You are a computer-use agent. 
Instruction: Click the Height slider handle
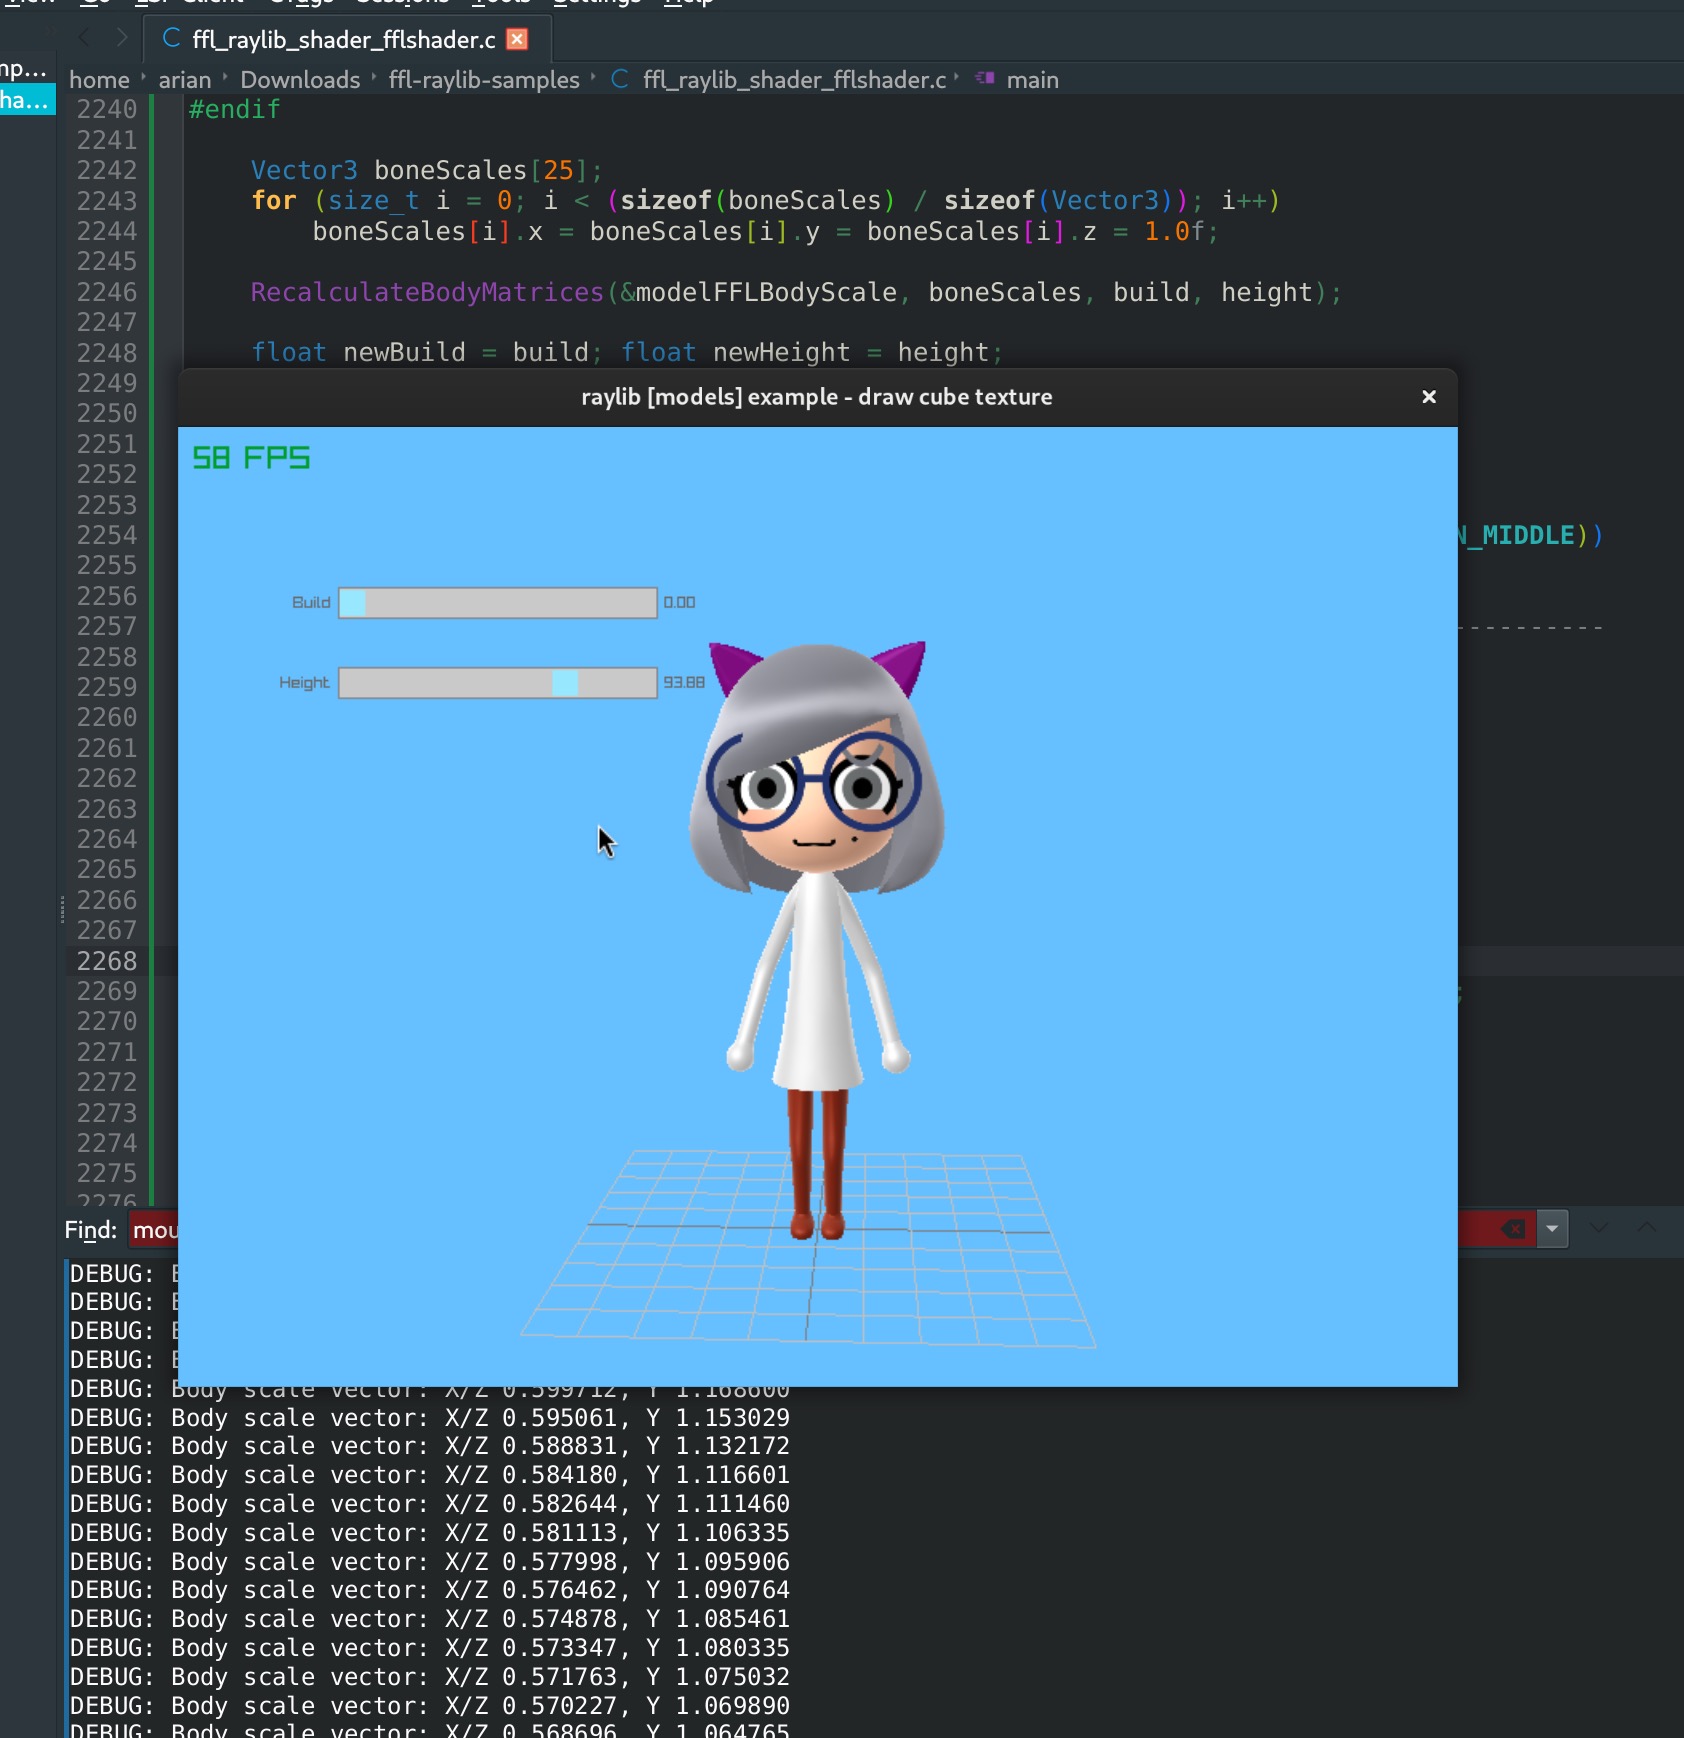click(x=565, y=683)
